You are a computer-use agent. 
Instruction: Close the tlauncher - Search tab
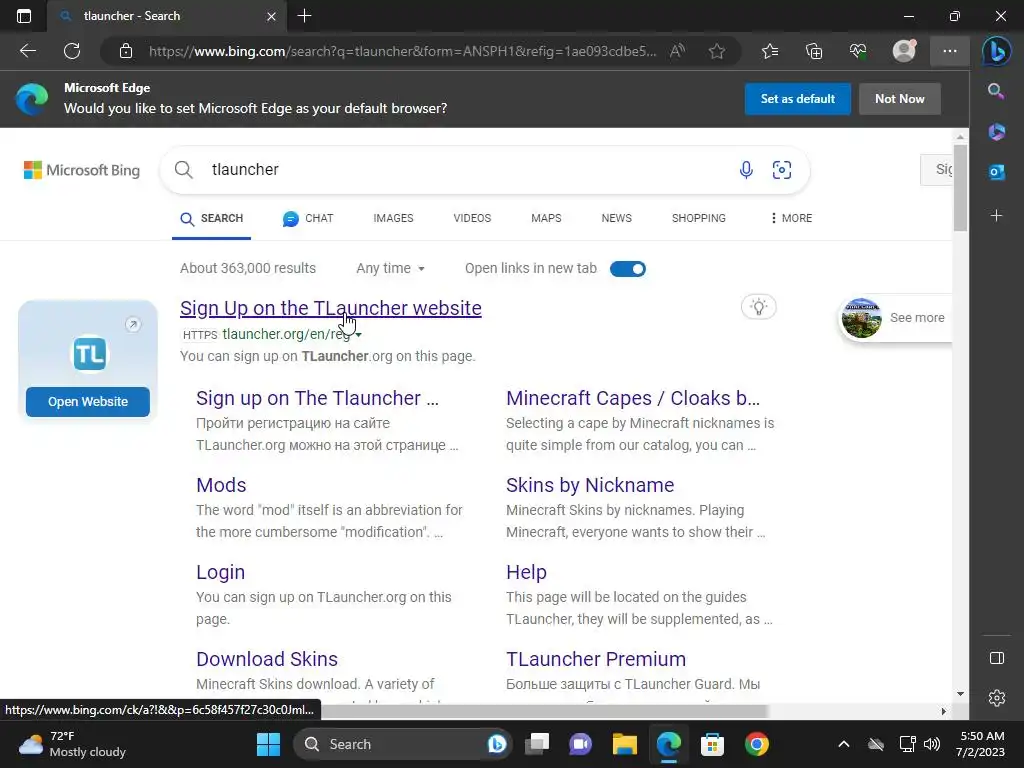tap(271, 16)
